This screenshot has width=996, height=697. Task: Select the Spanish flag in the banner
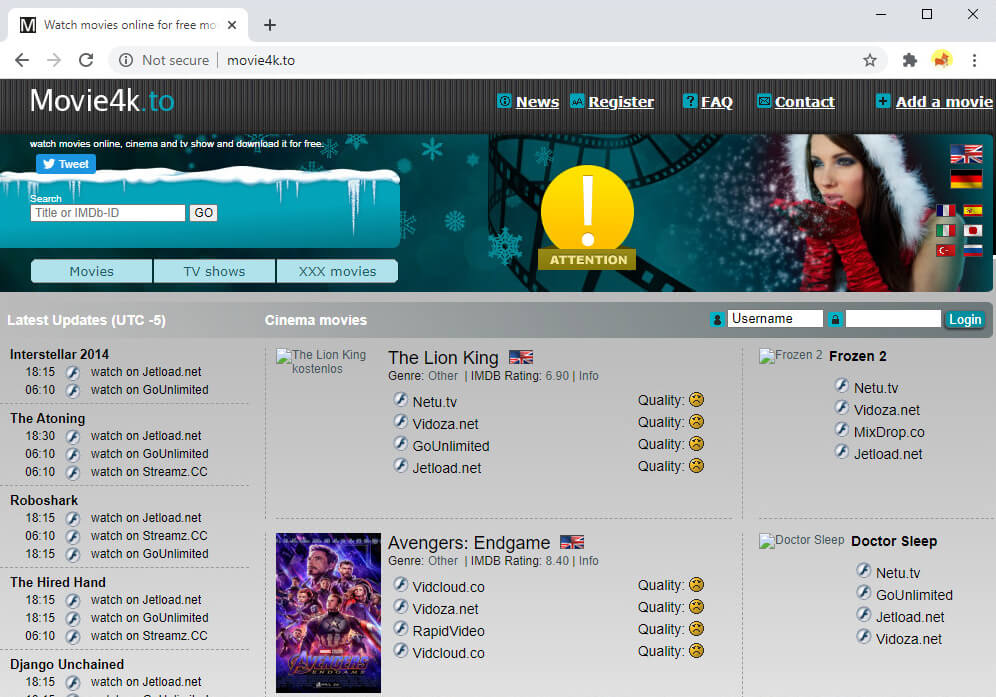[972, 210]
